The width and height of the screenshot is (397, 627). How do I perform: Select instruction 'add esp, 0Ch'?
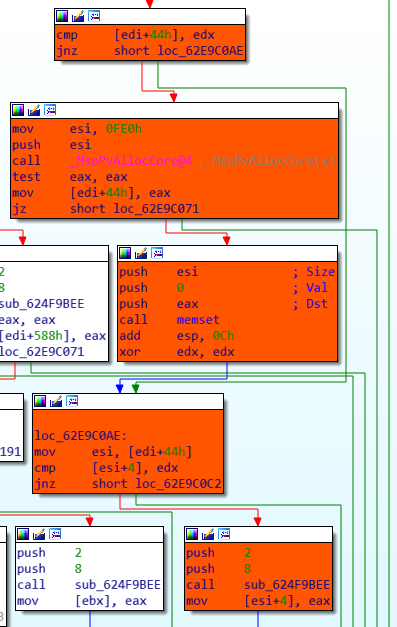pos(177,336)
